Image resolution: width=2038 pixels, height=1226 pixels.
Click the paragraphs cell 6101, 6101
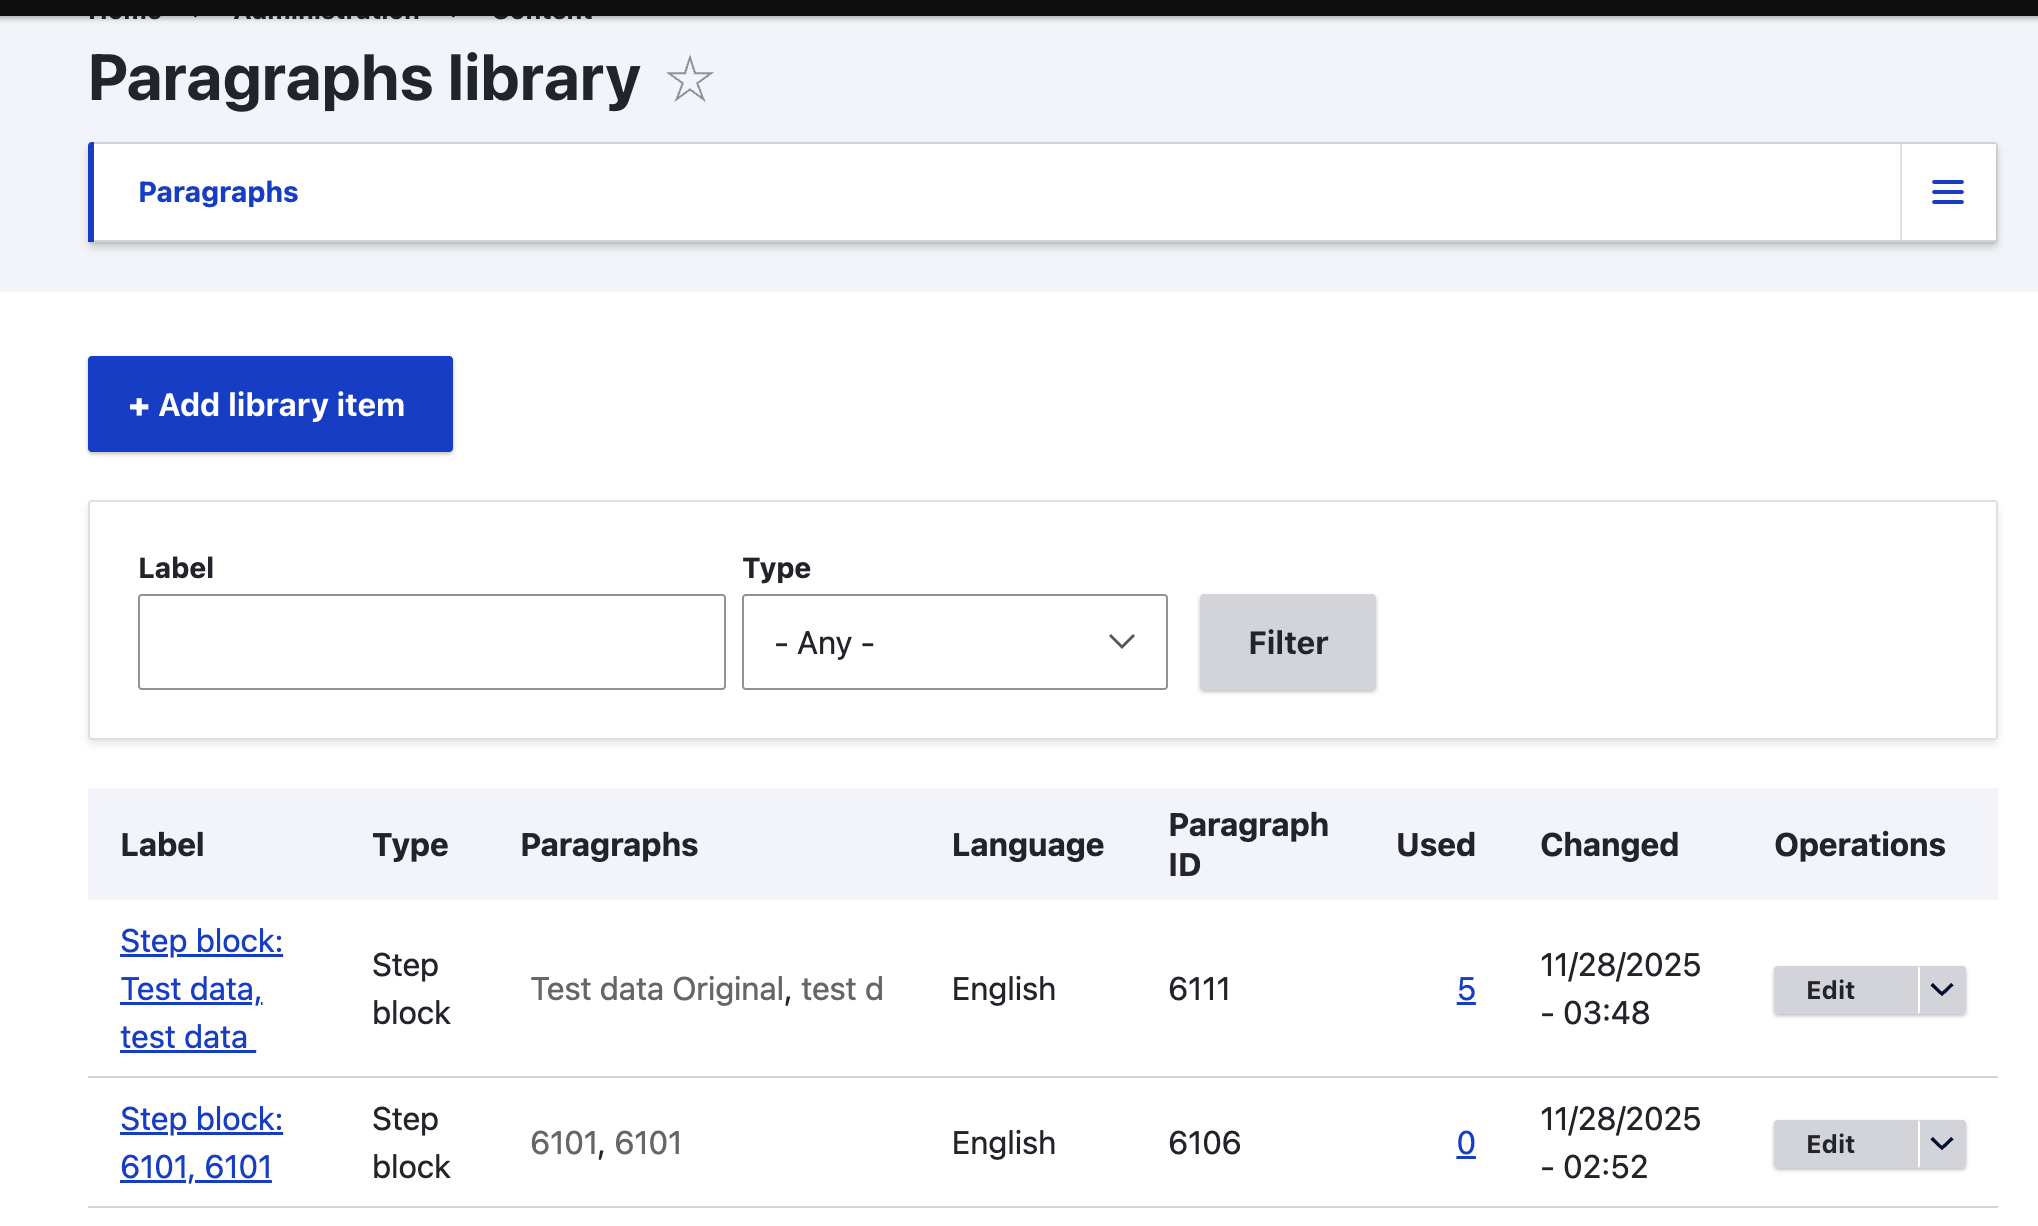click(x=606, y=1143)
